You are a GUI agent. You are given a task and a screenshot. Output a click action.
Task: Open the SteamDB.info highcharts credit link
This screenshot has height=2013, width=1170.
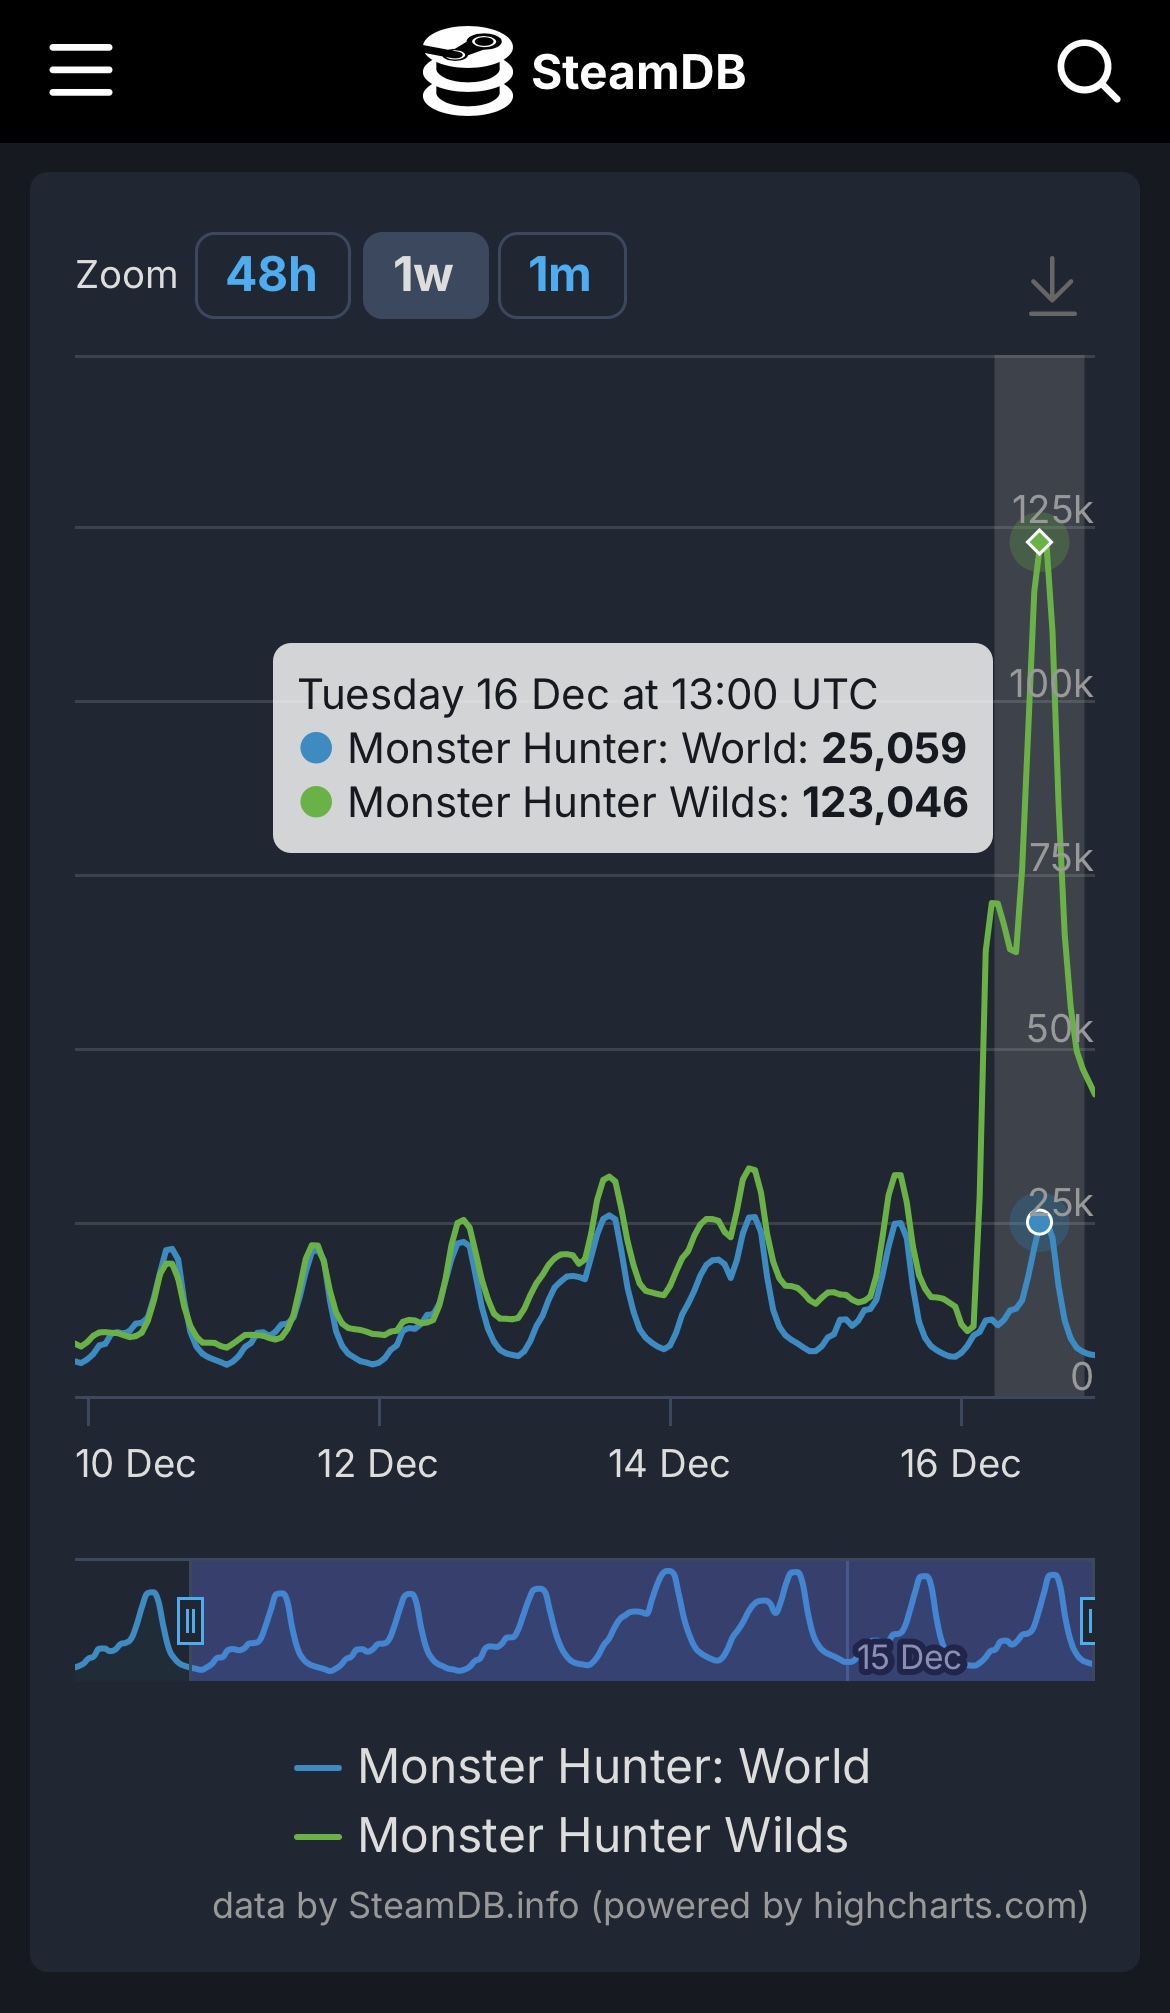pyautogui.click(x=650, y=1906)
